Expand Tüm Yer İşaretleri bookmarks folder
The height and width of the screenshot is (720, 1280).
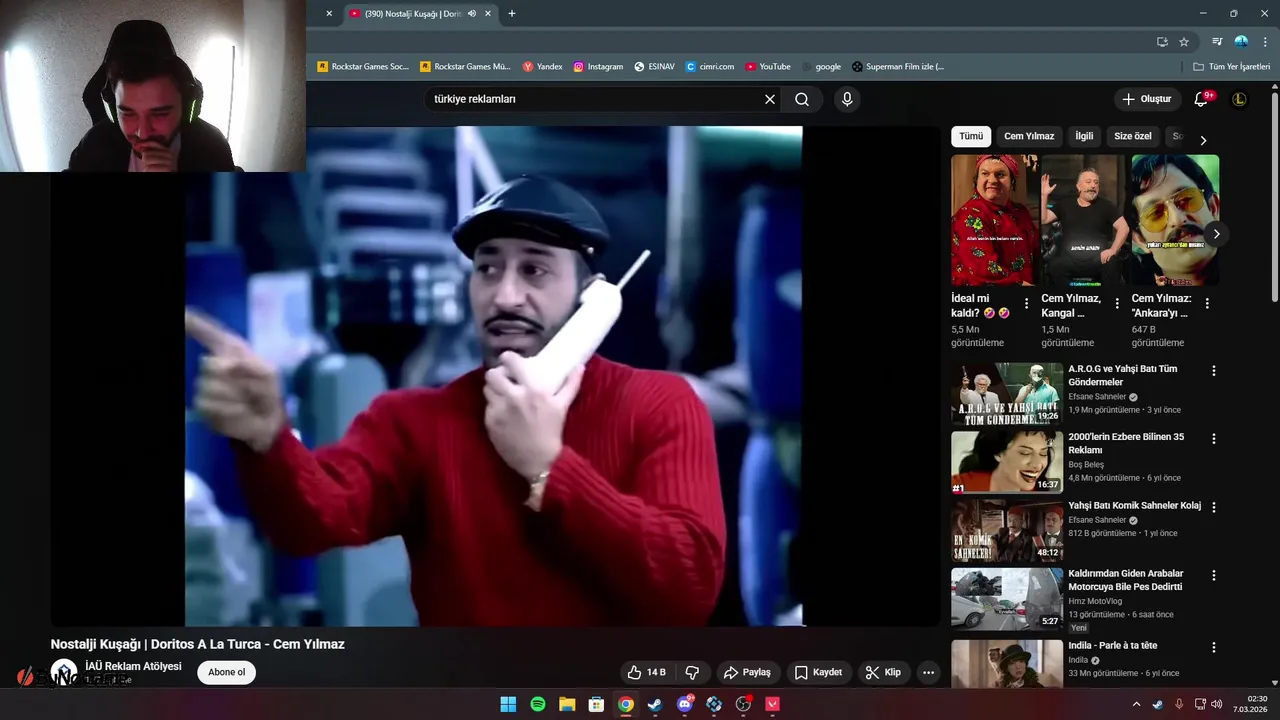1232,67
